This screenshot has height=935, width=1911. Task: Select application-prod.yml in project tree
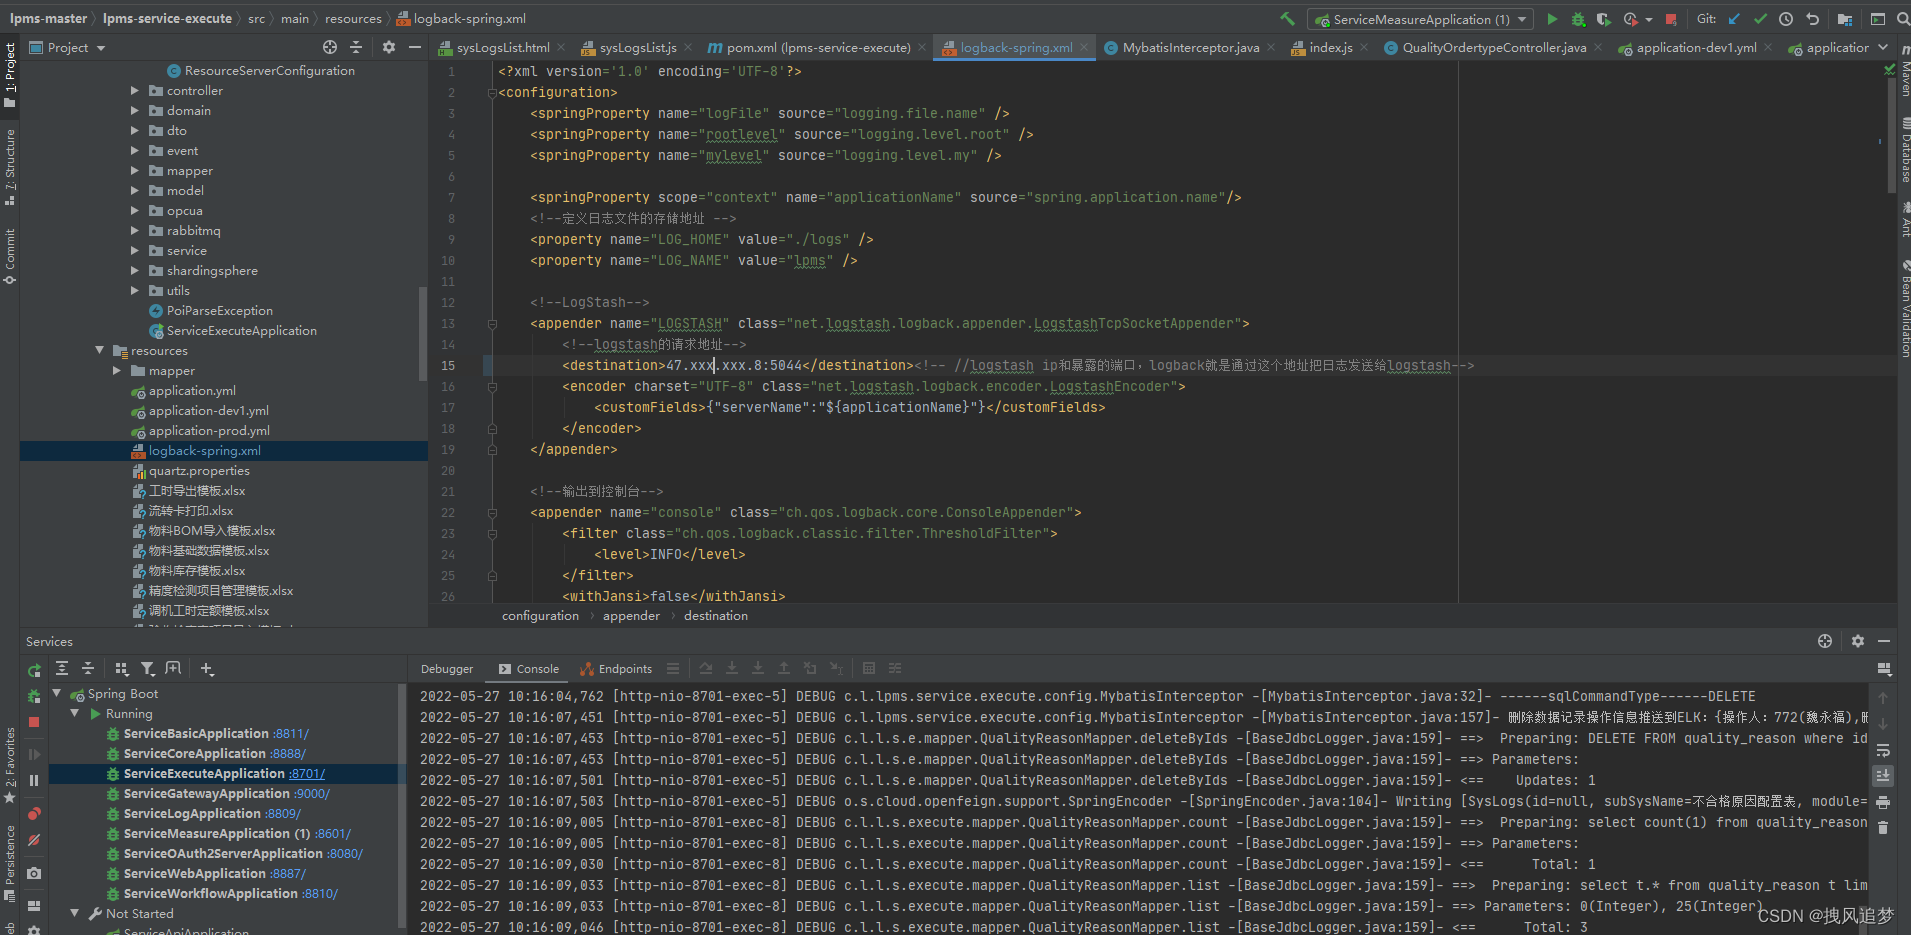pos(209,431)
